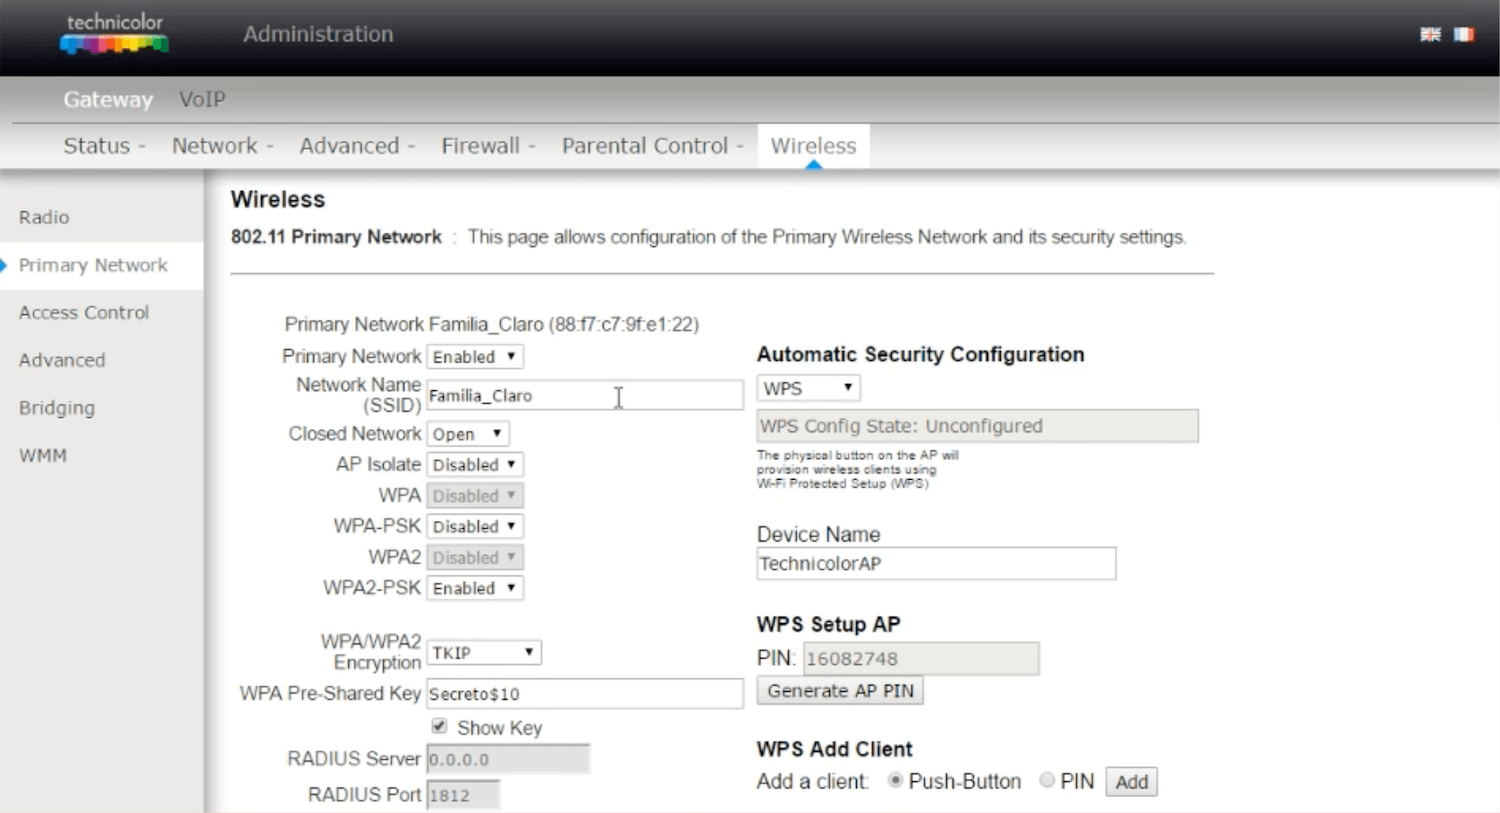Click the Generate AP PIN button

pyautogui.click(x=840, y=691)
